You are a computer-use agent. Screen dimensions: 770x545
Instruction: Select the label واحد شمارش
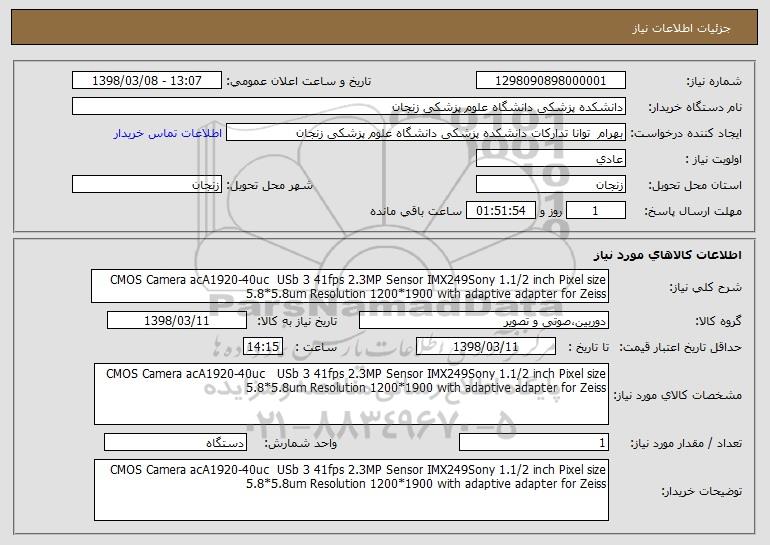(x=301, y=443)
